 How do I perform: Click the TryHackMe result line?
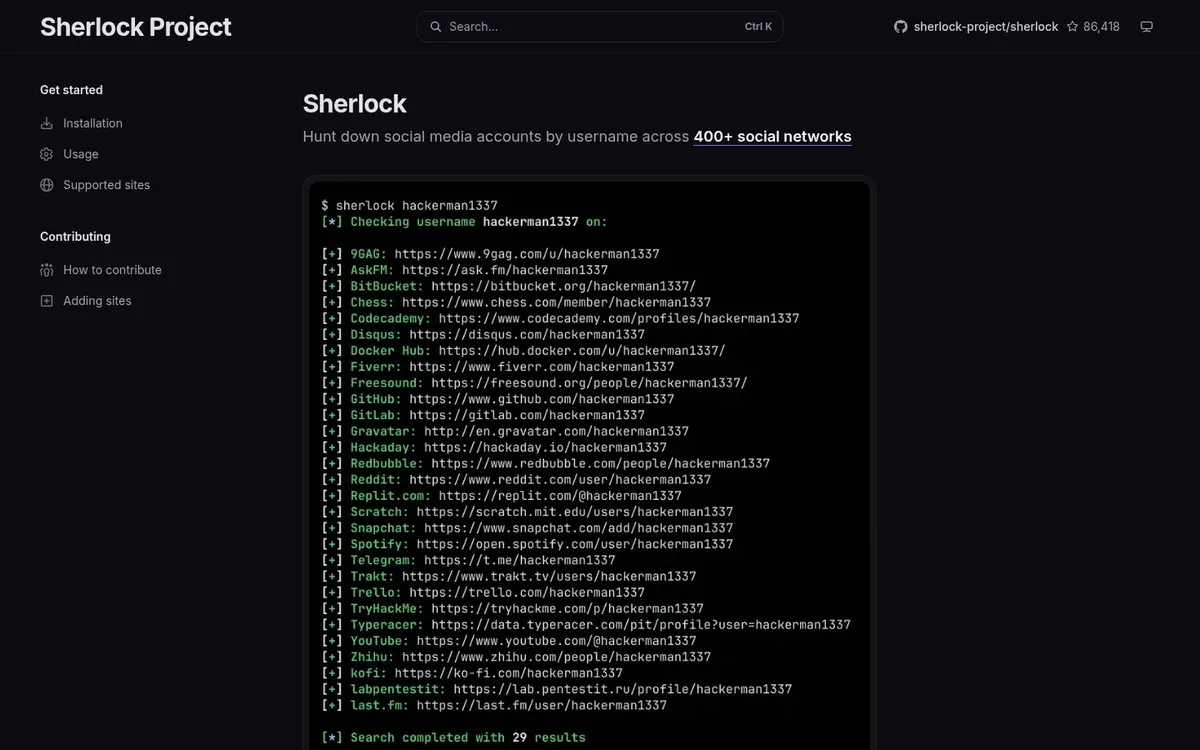512,608
